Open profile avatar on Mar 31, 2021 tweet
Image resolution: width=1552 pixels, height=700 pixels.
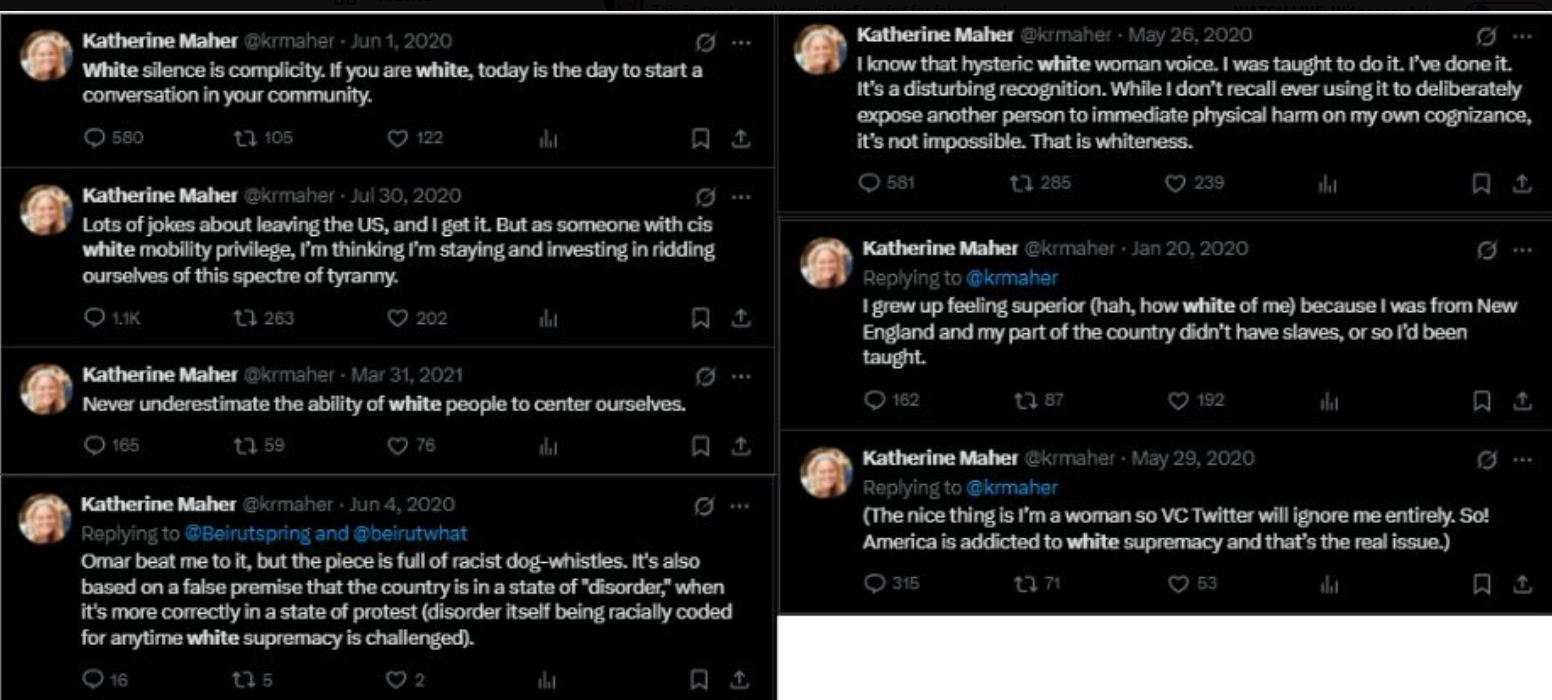[46, 389]
